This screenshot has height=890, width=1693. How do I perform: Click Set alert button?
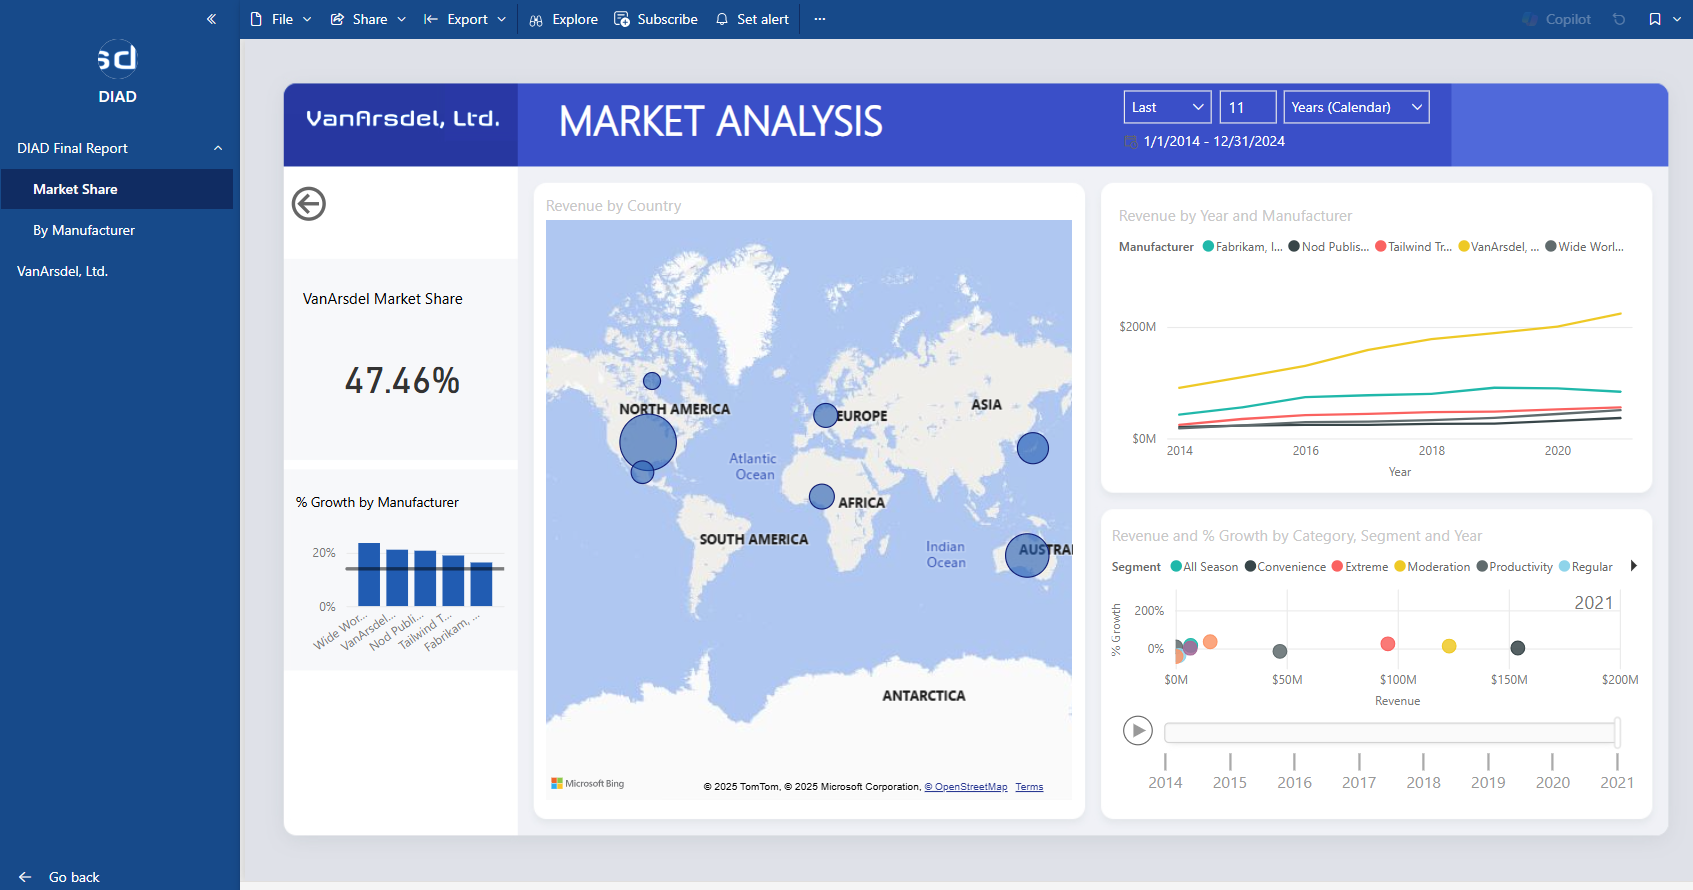tap(752, 19)
